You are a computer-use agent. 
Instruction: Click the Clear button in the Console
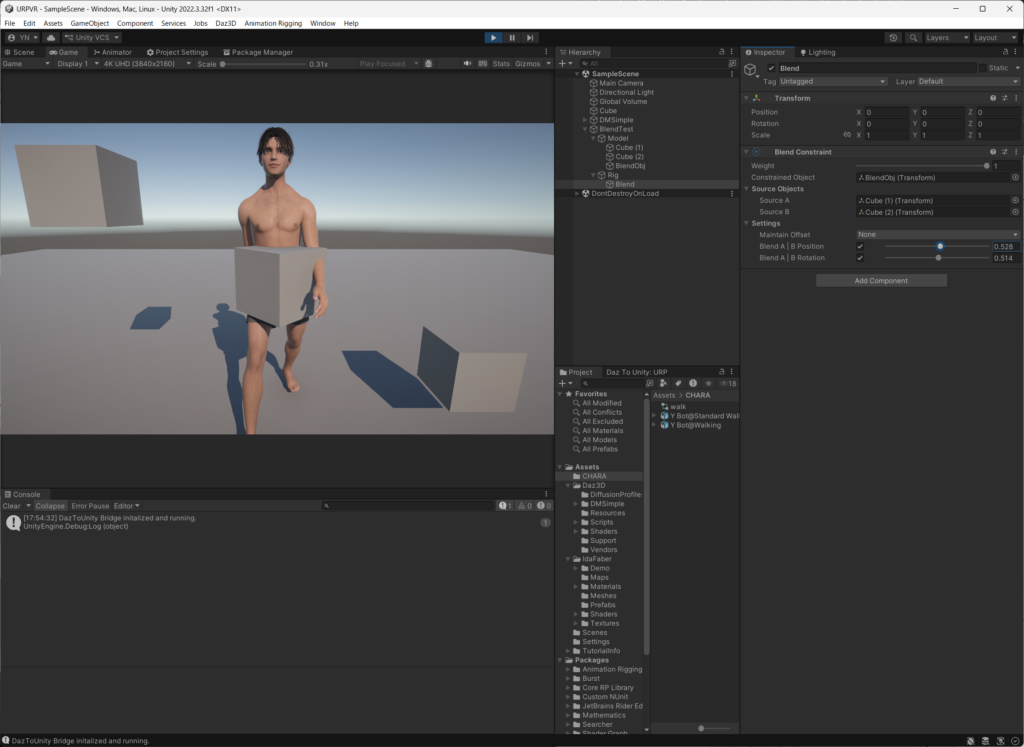point(12,506)
